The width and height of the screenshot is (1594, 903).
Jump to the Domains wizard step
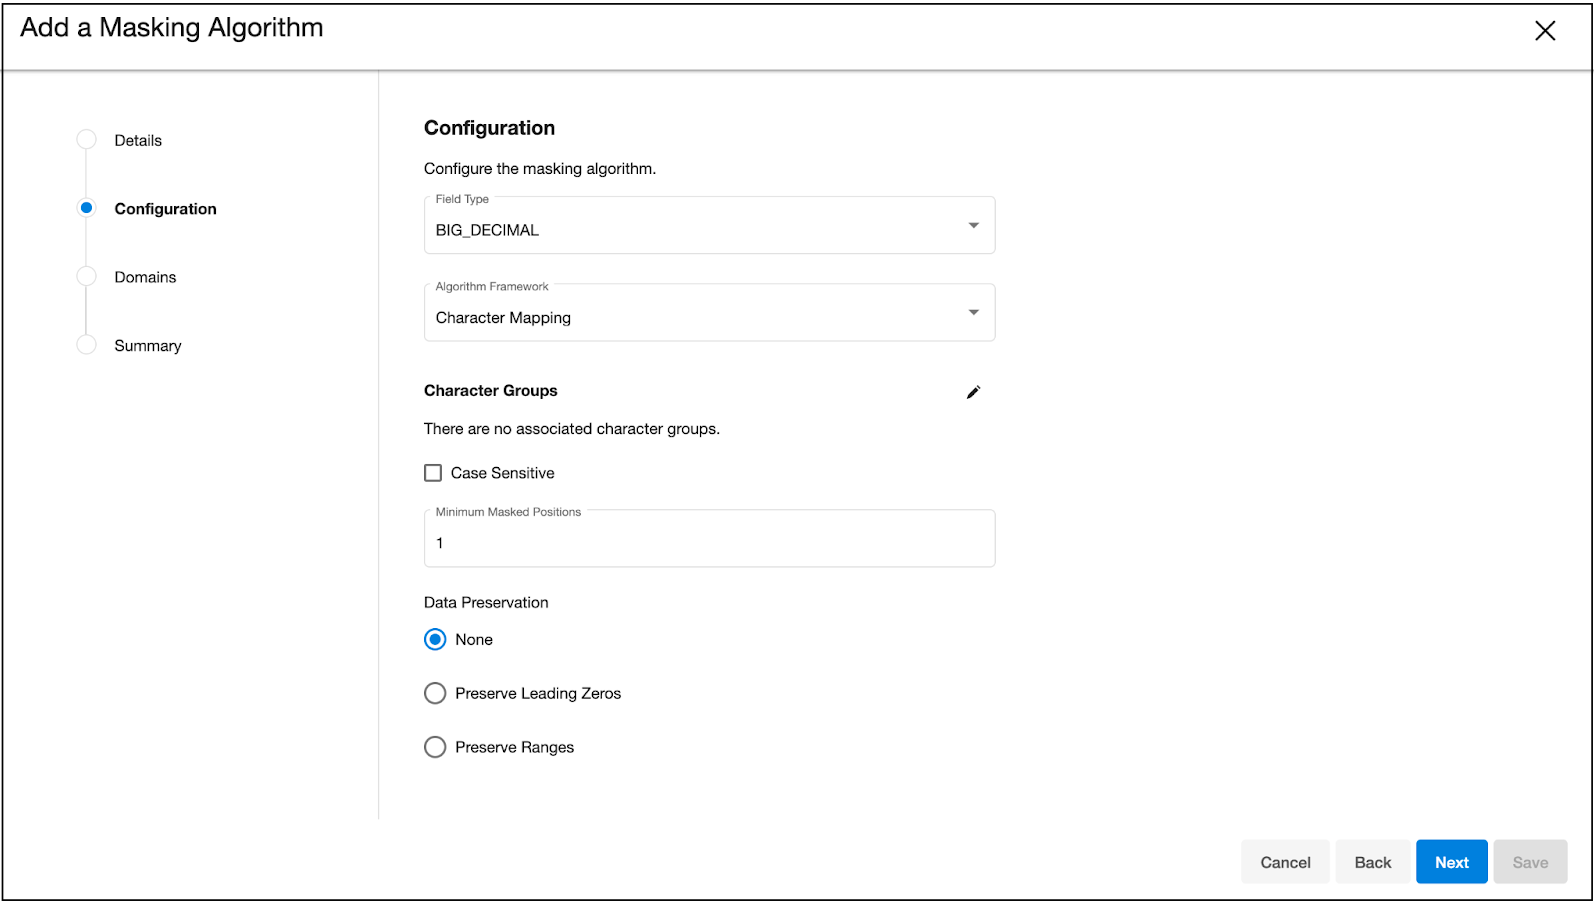click(145, 278)
